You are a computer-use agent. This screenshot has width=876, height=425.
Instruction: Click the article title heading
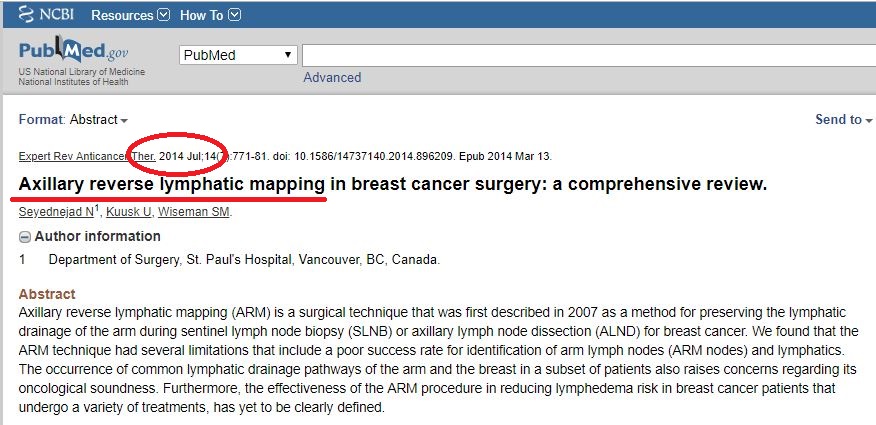(393, 184)
